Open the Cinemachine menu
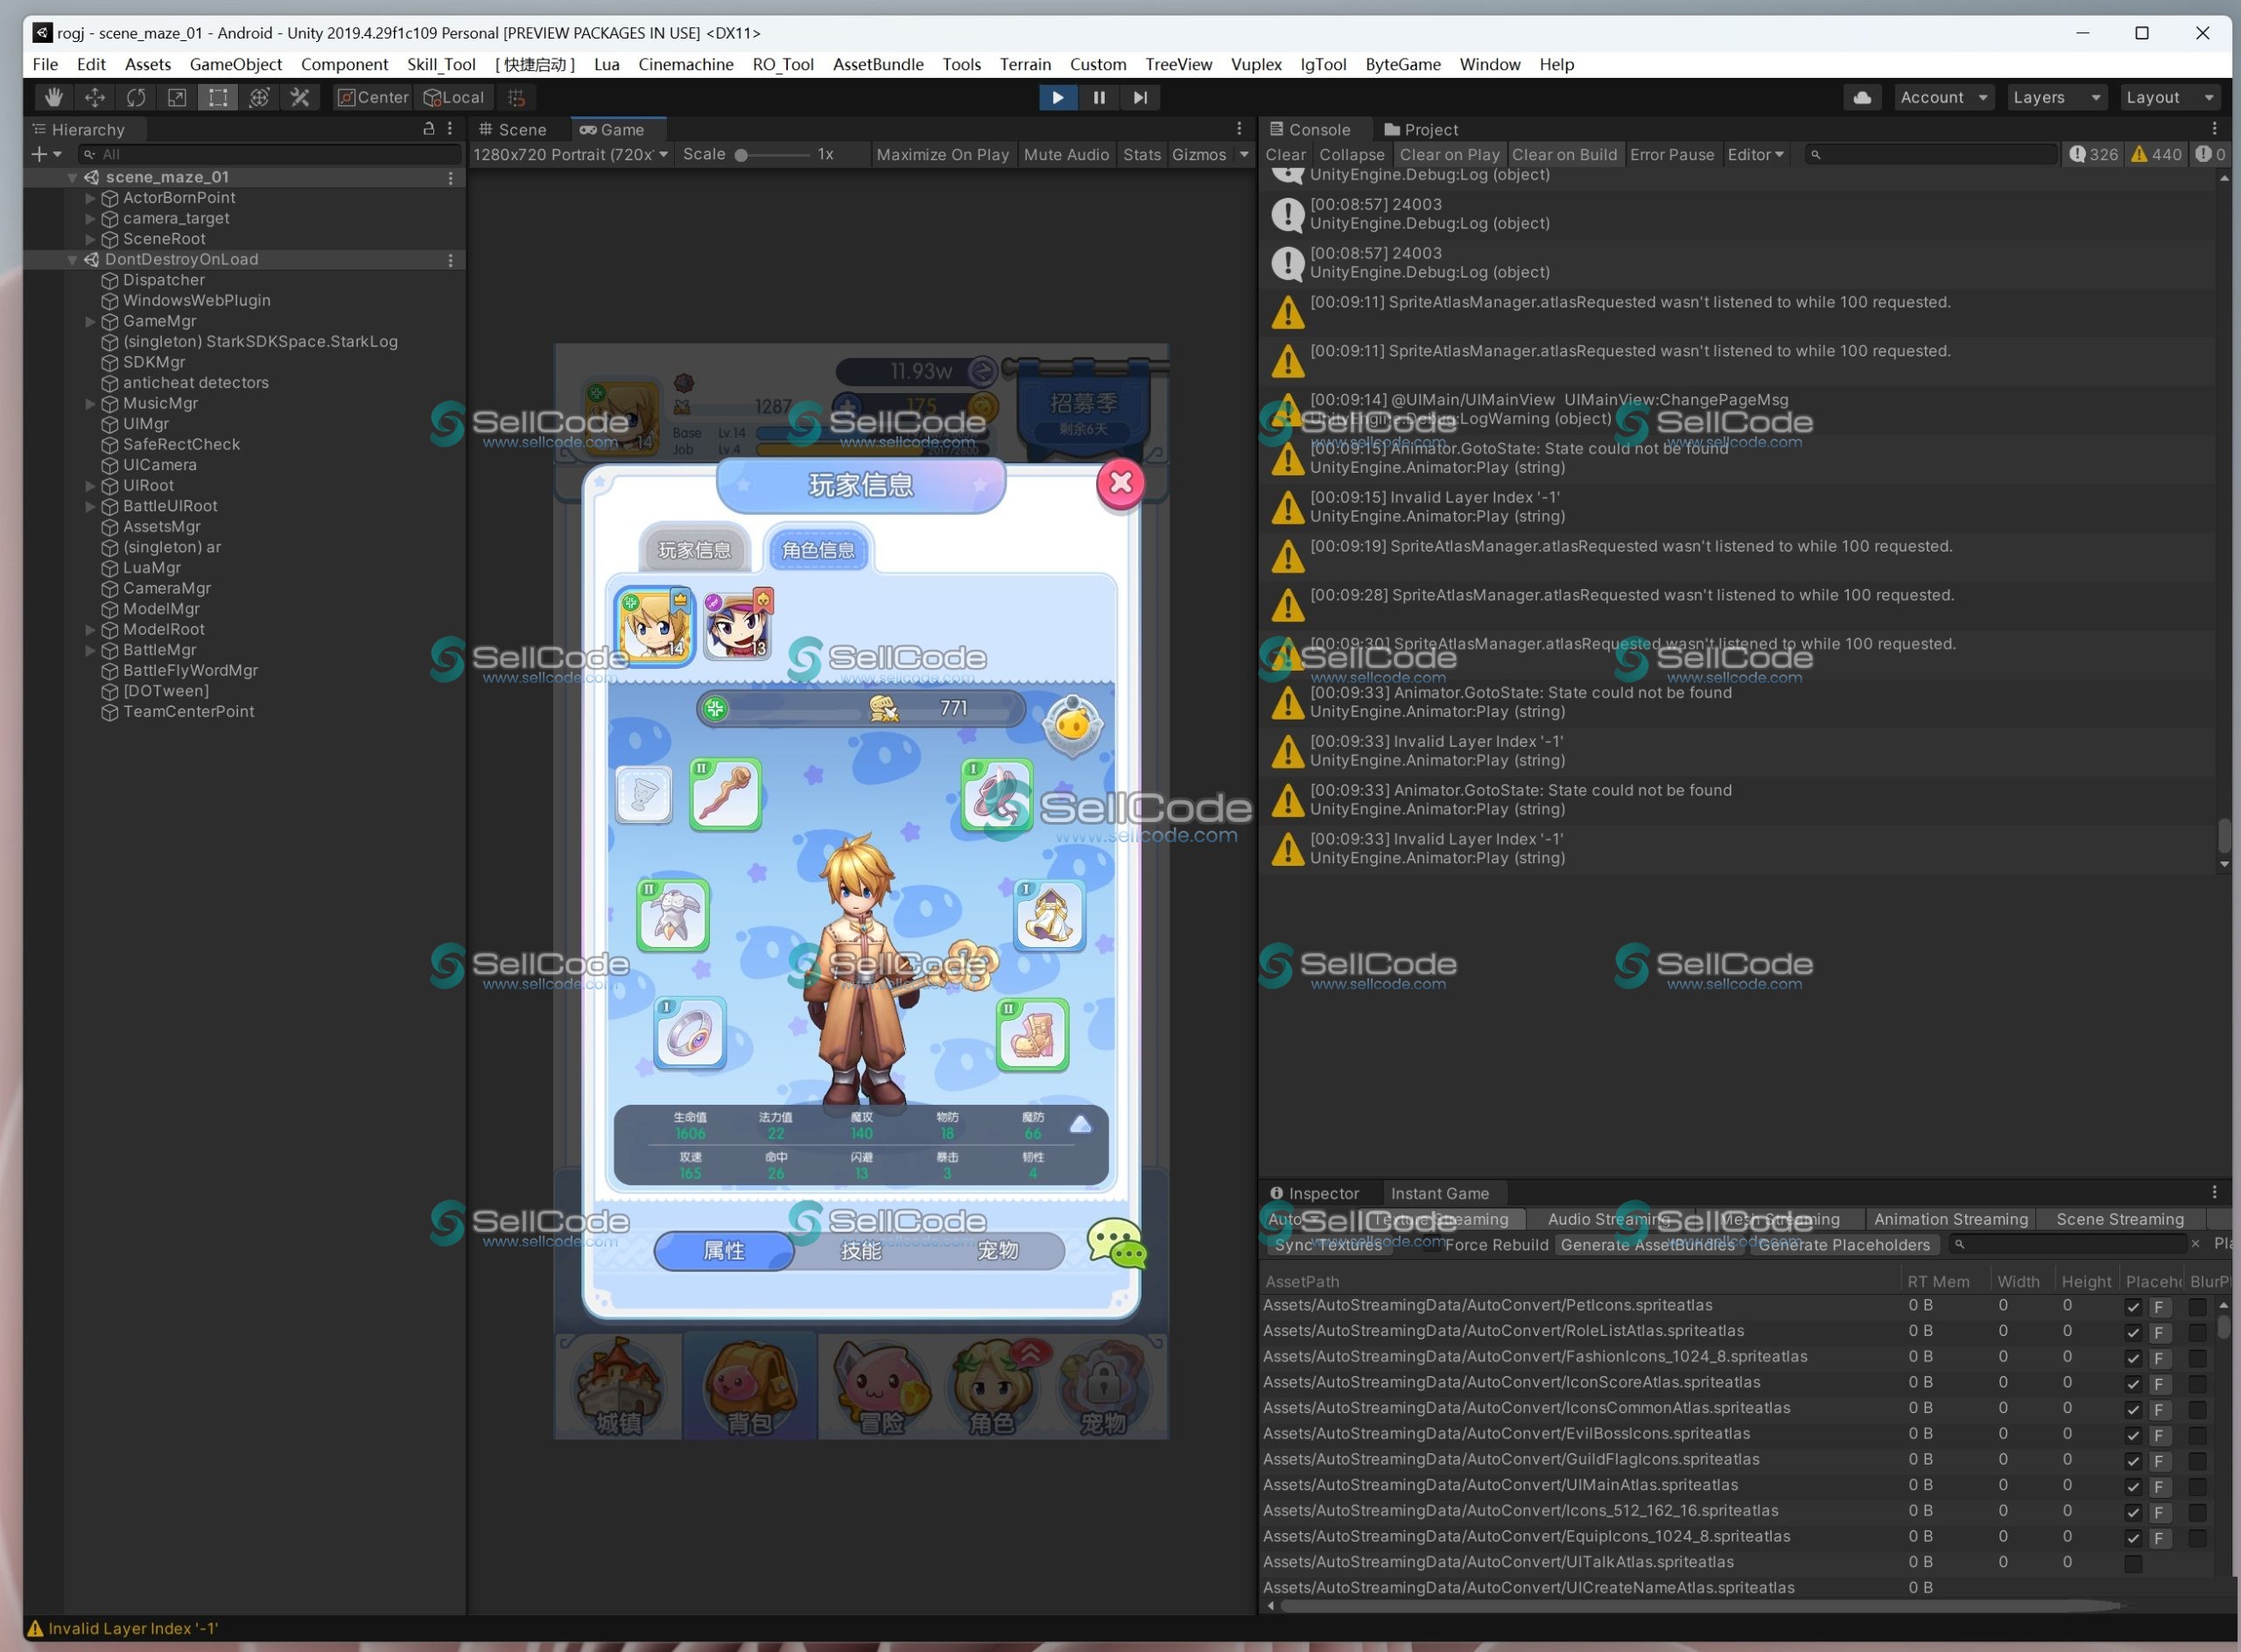 [x=685, y=64]
